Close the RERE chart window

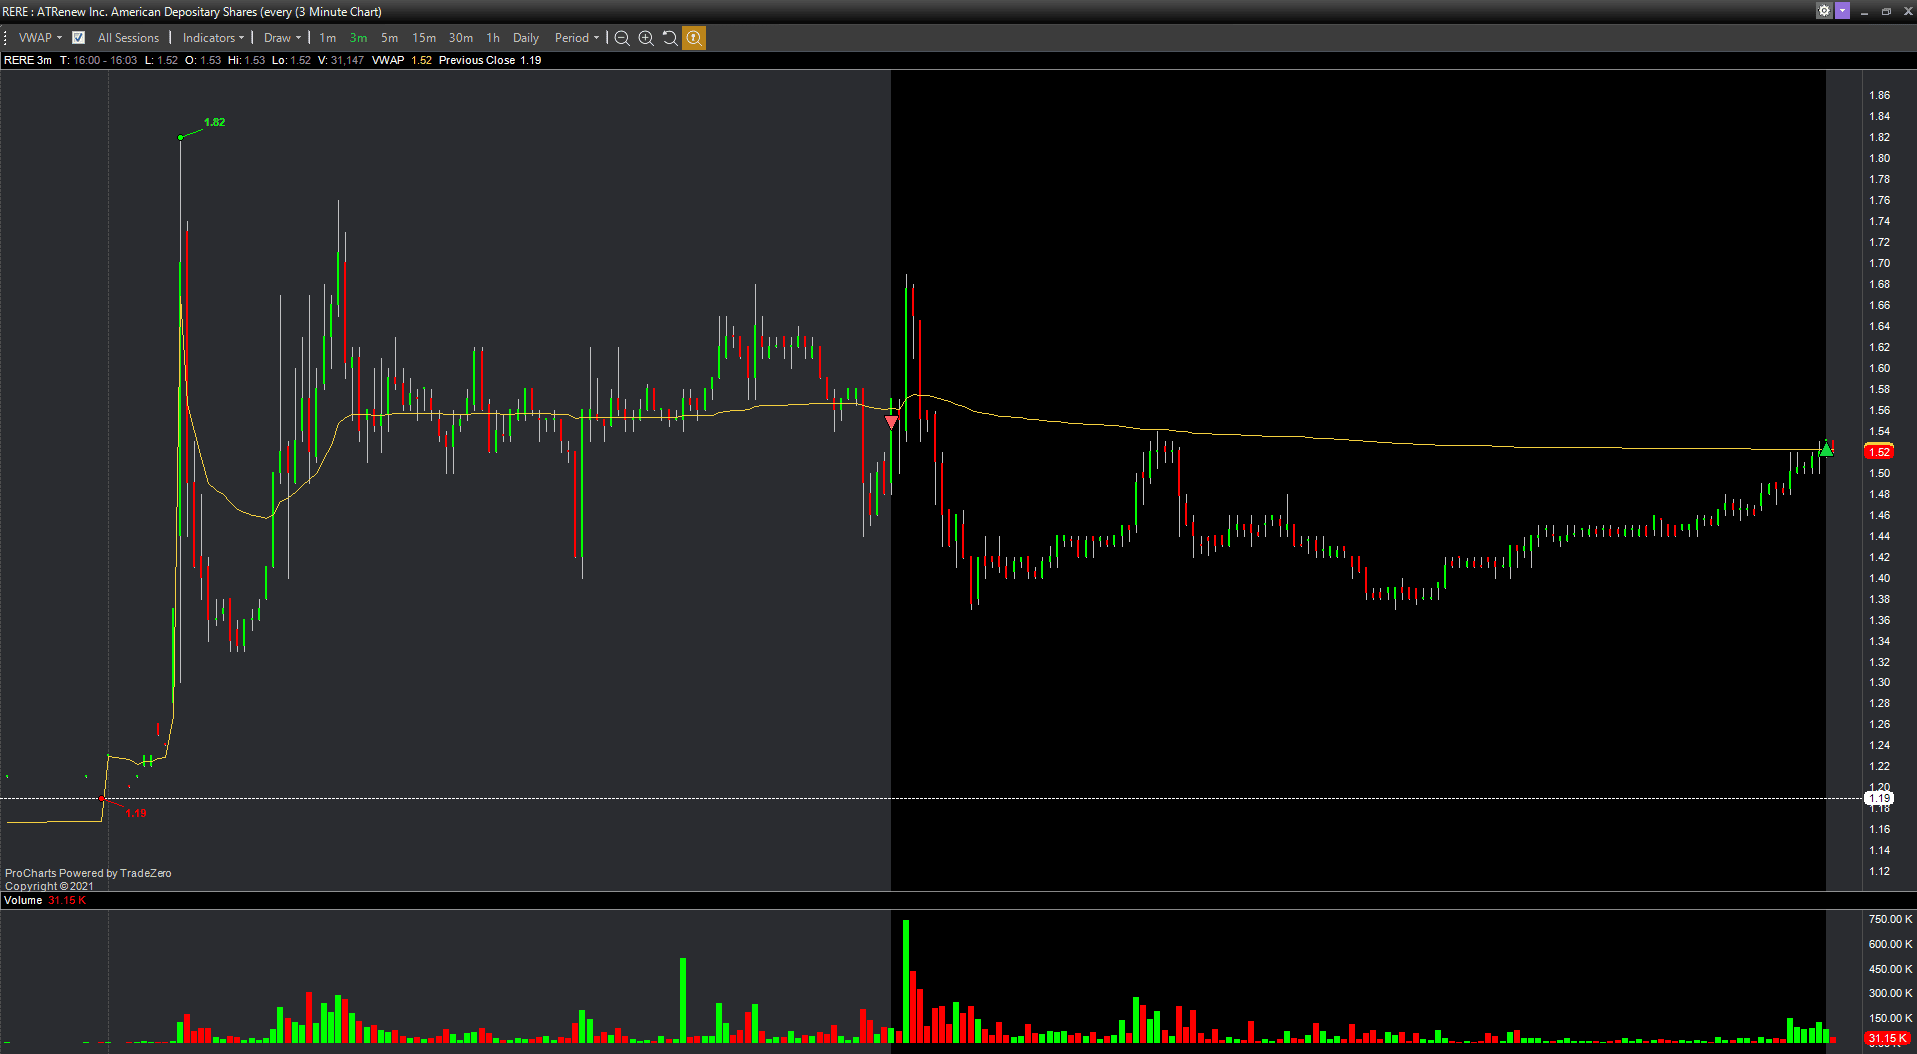point(1907,12)
